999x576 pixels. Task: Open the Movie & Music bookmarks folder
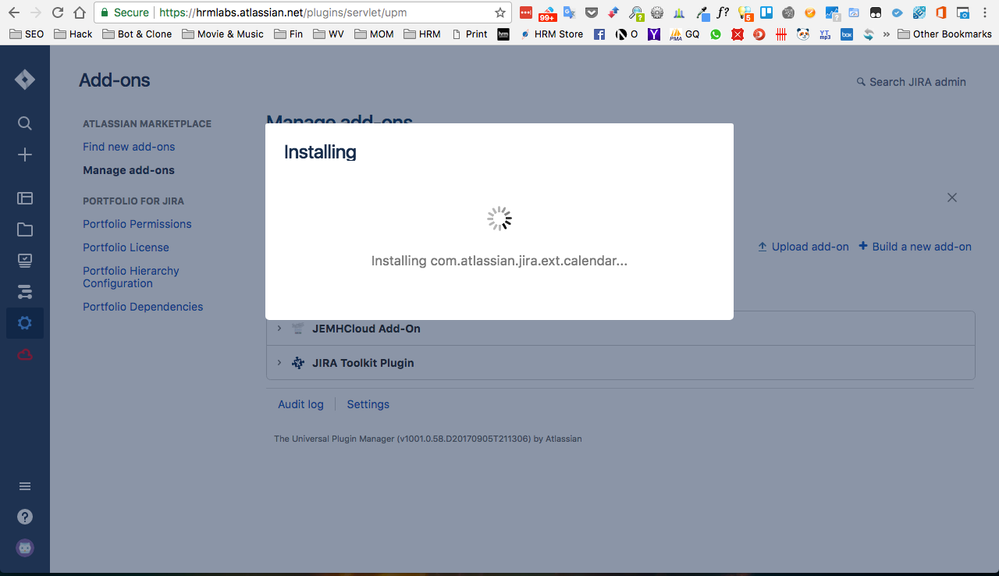point(223,34)
